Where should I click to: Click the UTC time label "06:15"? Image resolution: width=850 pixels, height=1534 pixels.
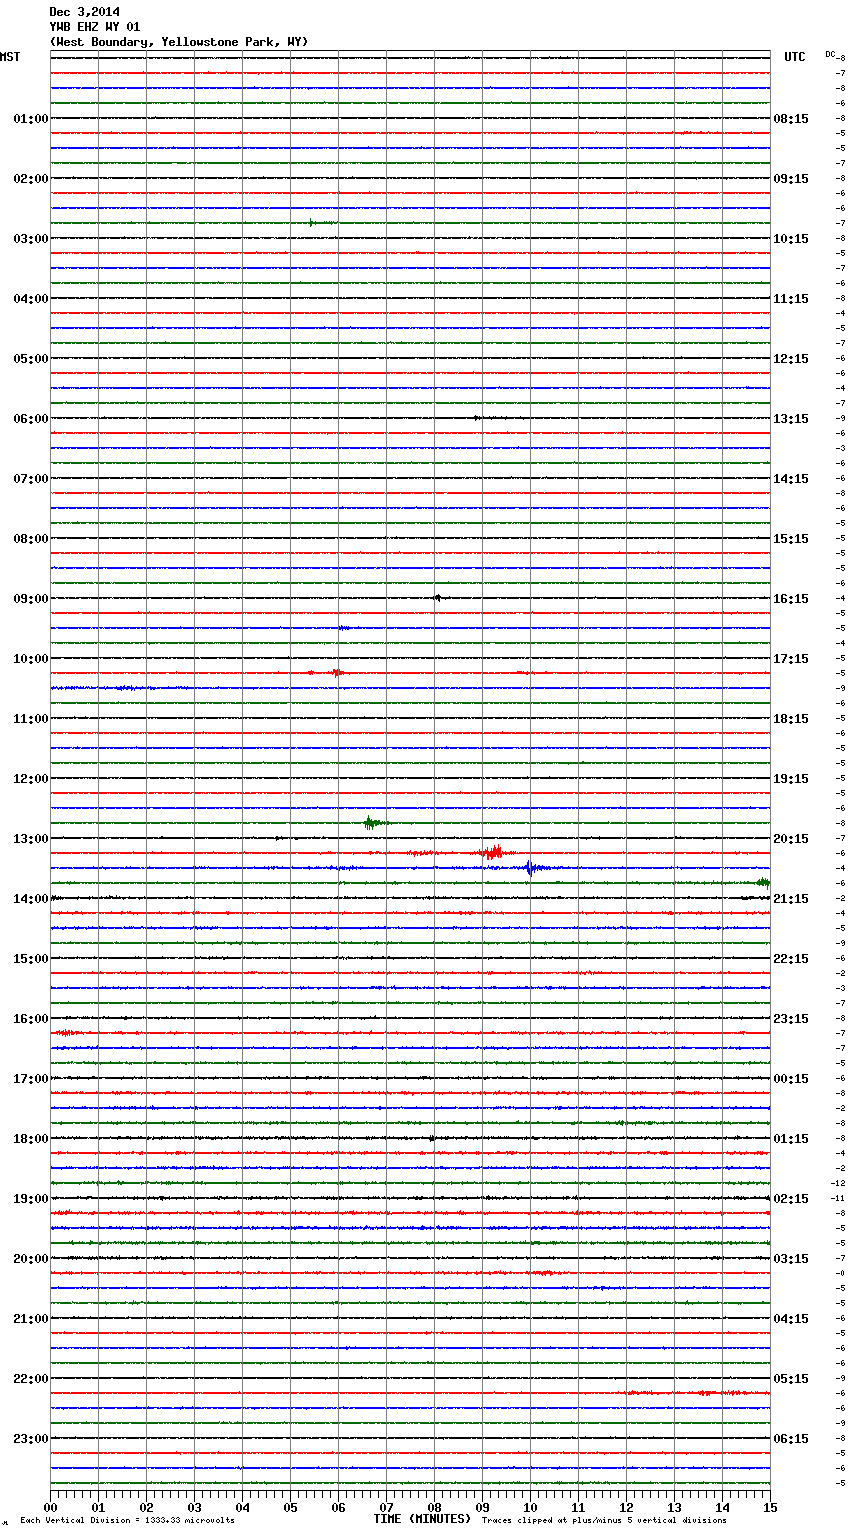(x=791, y=1439)
